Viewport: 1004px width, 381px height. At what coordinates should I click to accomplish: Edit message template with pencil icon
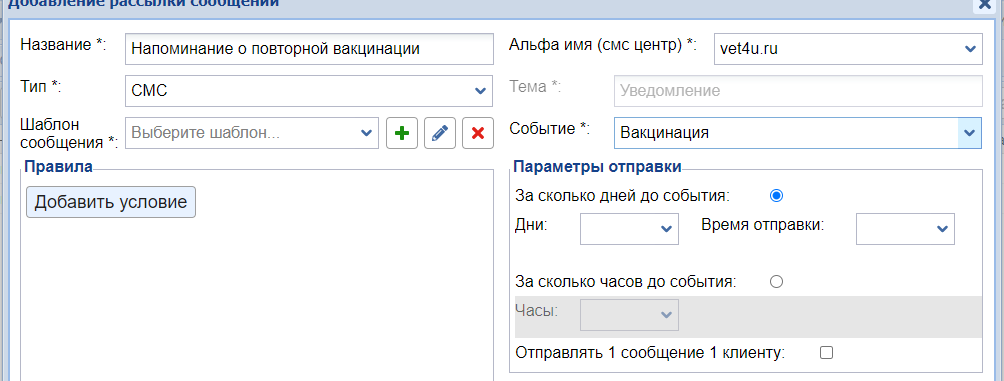click(x=440, y=133)
